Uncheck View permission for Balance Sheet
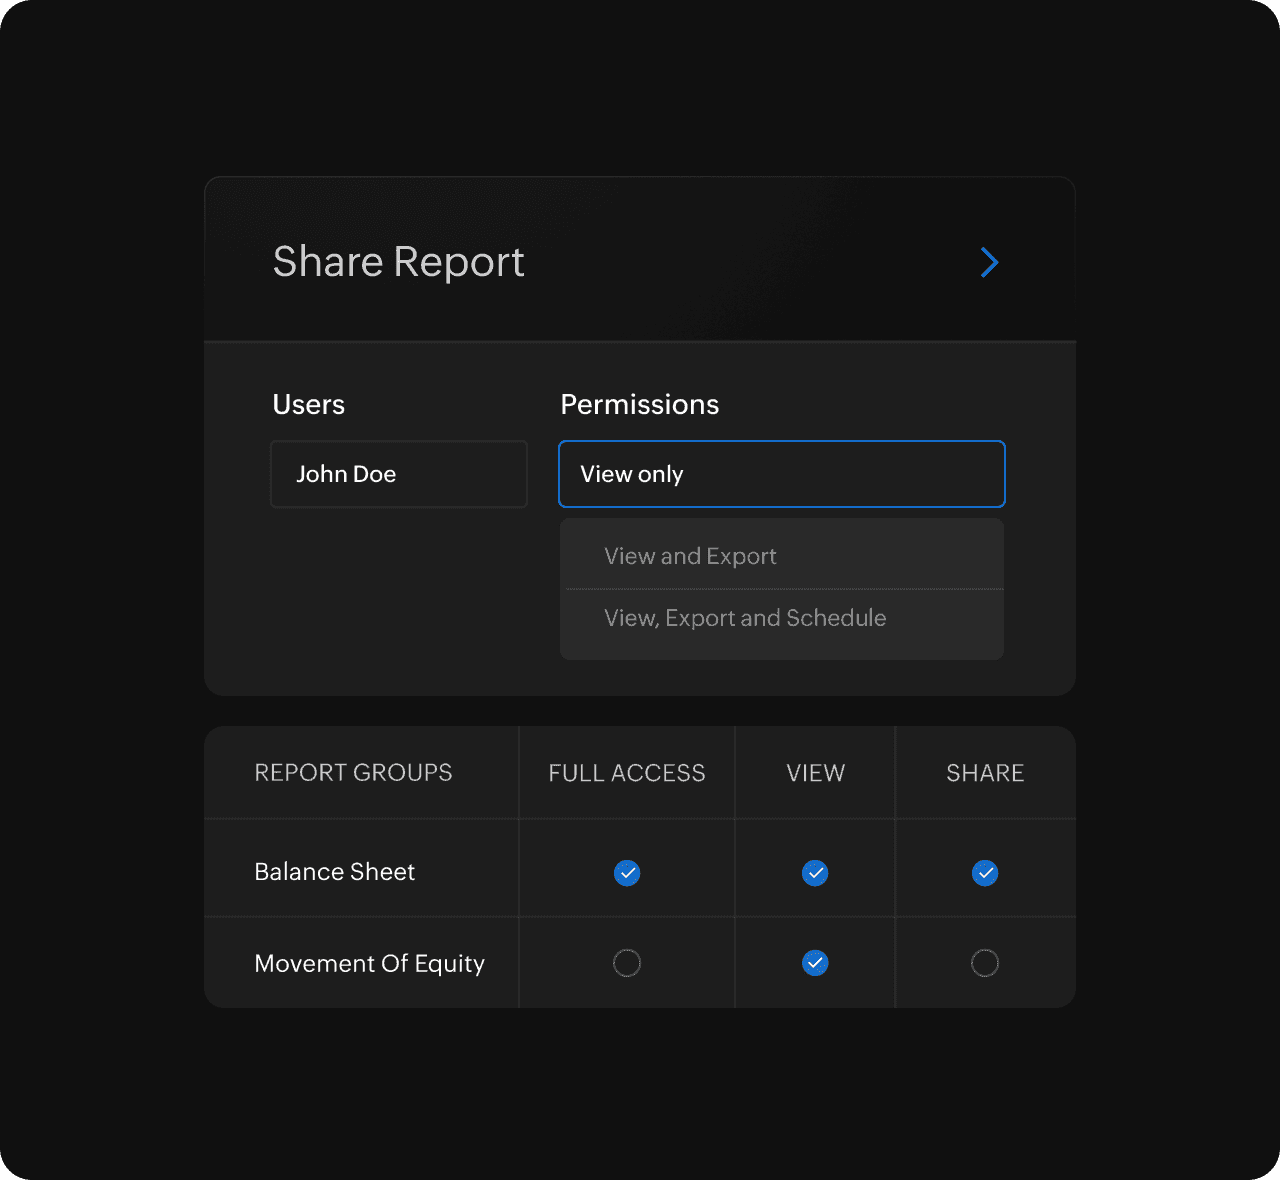The image size is (1280, 1180). pyautogui.click(x=815, y=873)
